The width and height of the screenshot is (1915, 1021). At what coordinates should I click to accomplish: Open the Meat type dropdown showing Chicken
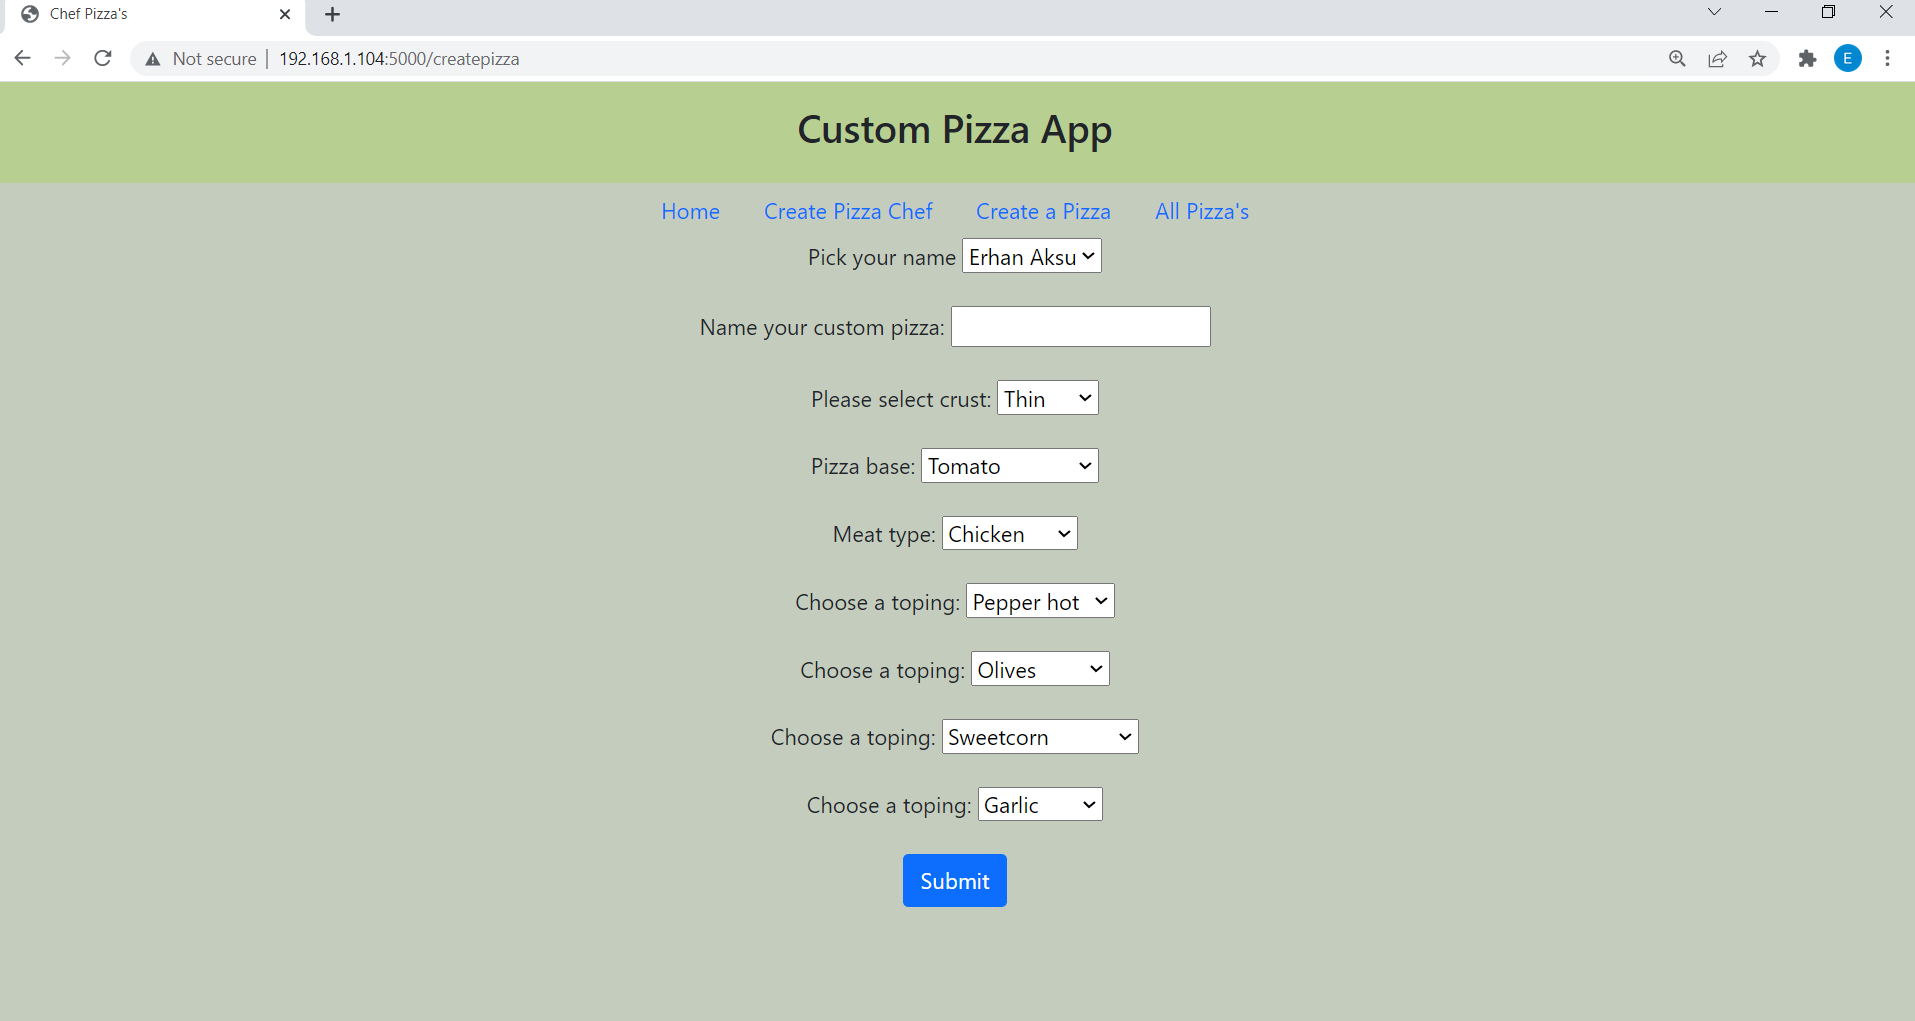pyautogui.click(x=1009, y=533)
